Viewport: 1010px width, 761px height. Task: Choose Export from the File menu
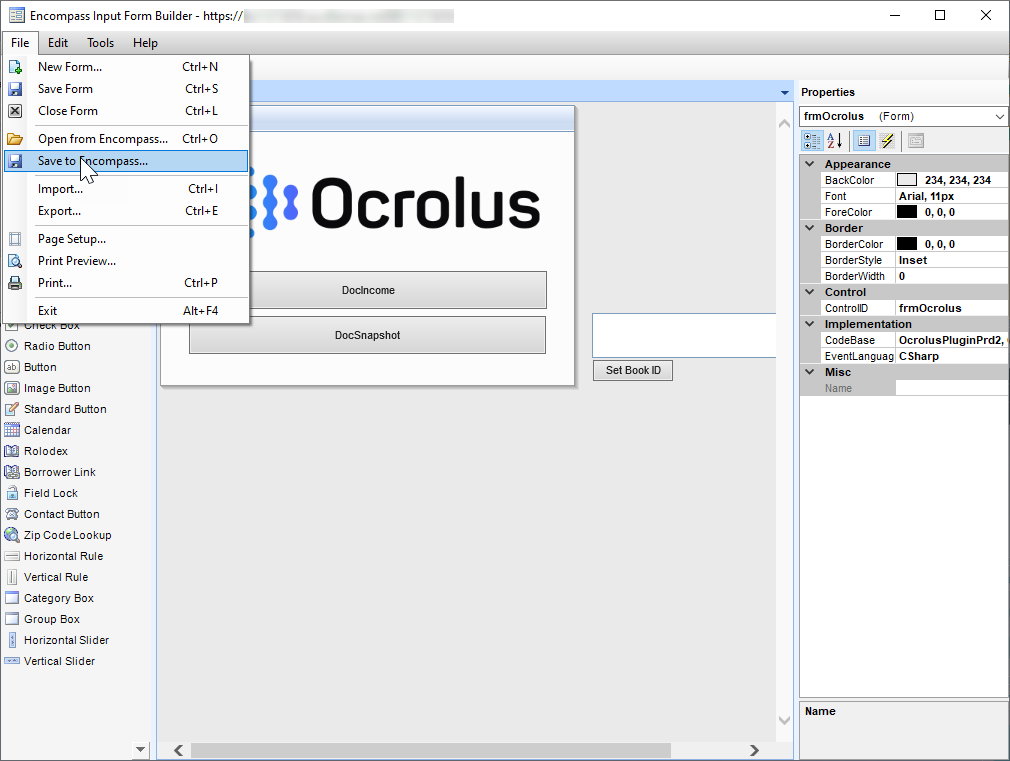(126, 211)
